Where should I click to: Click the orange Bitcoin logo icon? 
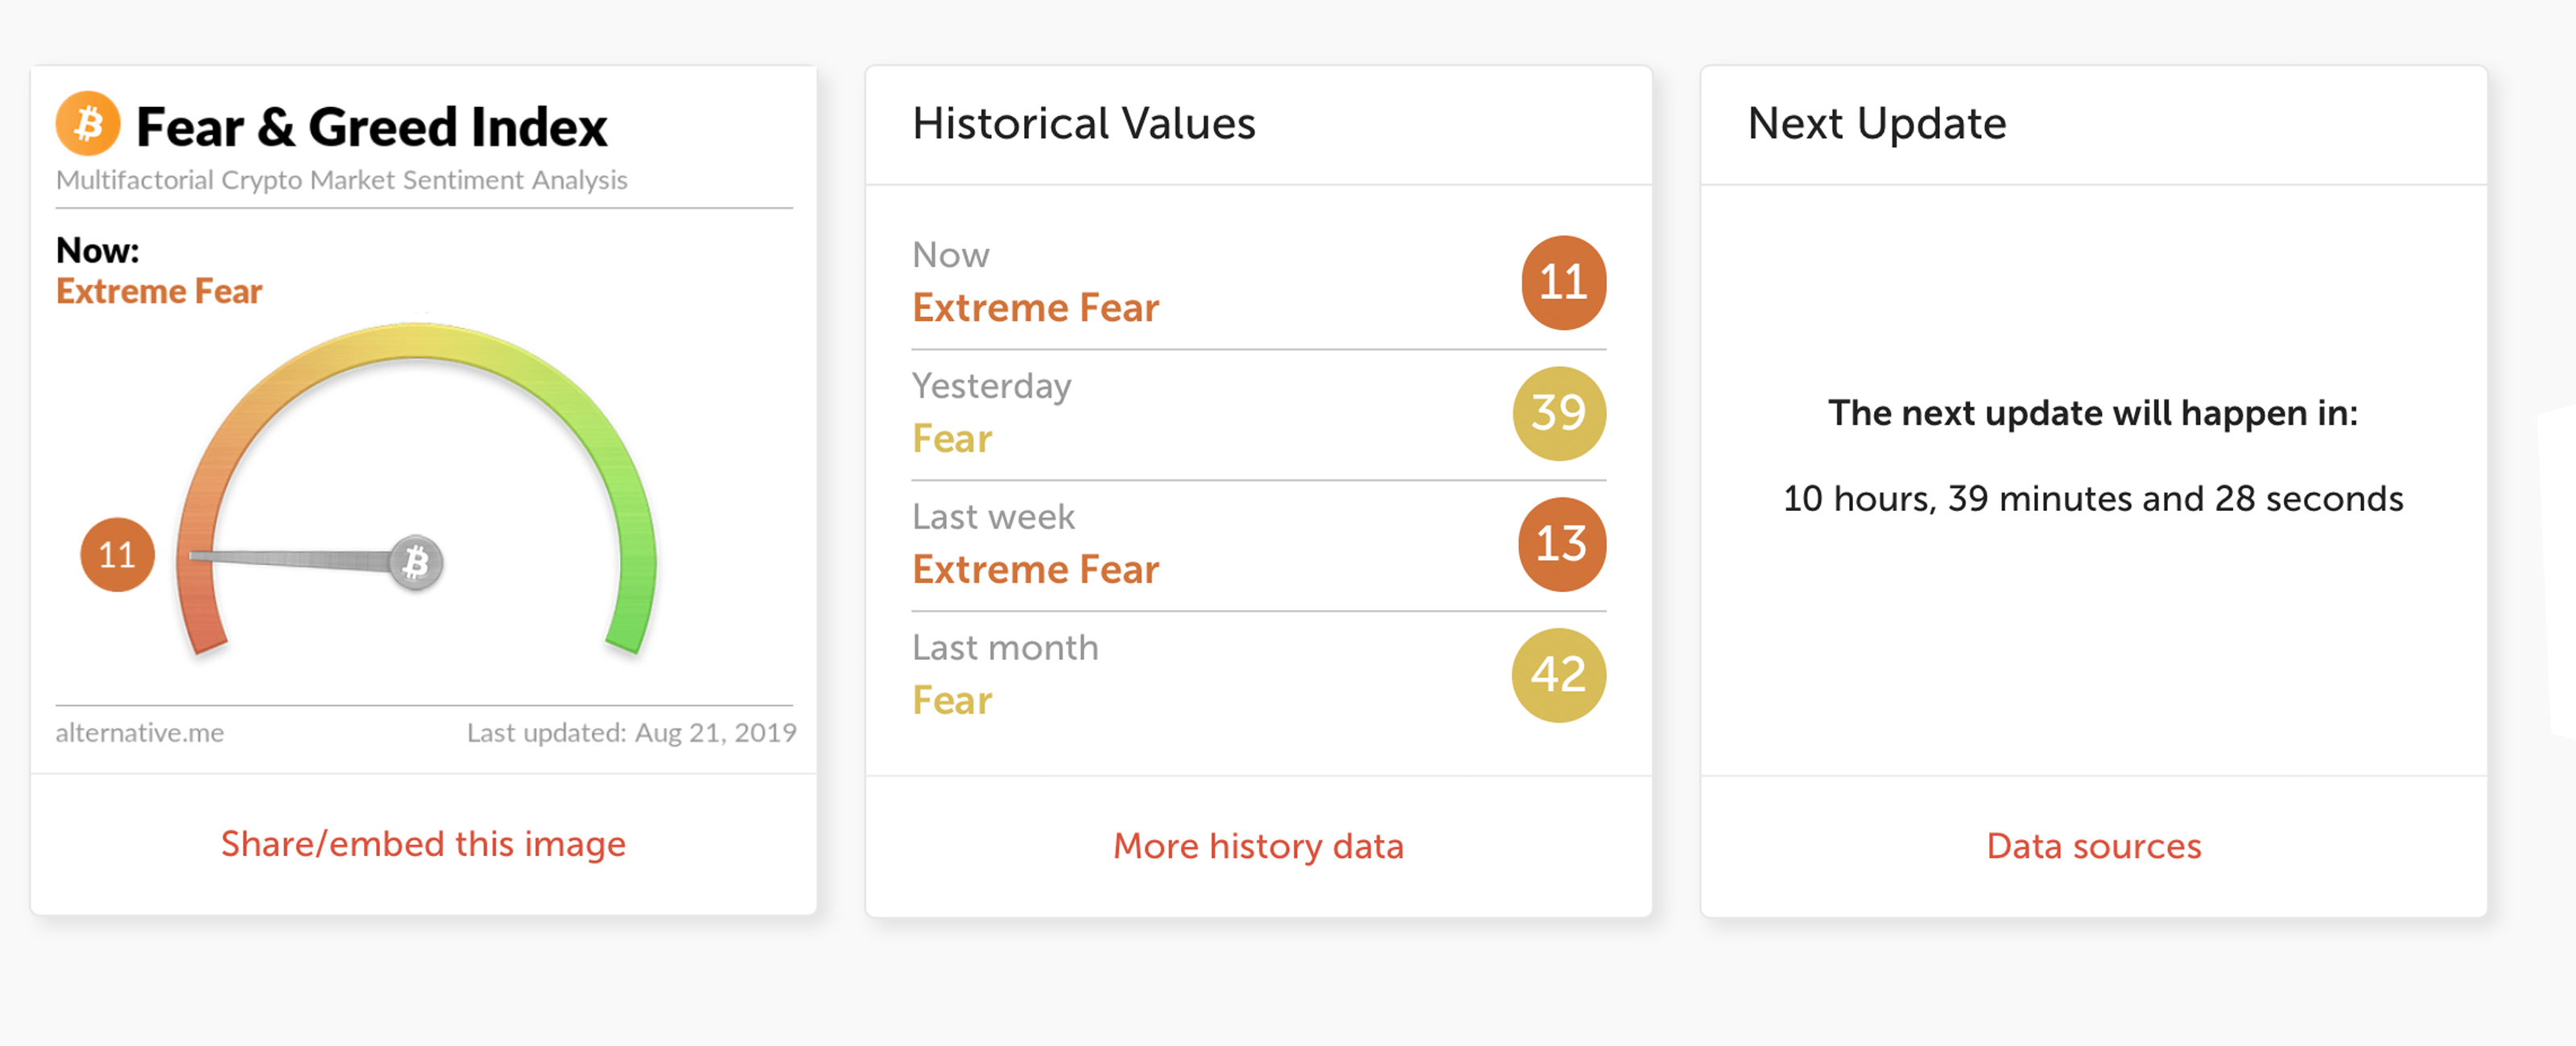(88, 125)
